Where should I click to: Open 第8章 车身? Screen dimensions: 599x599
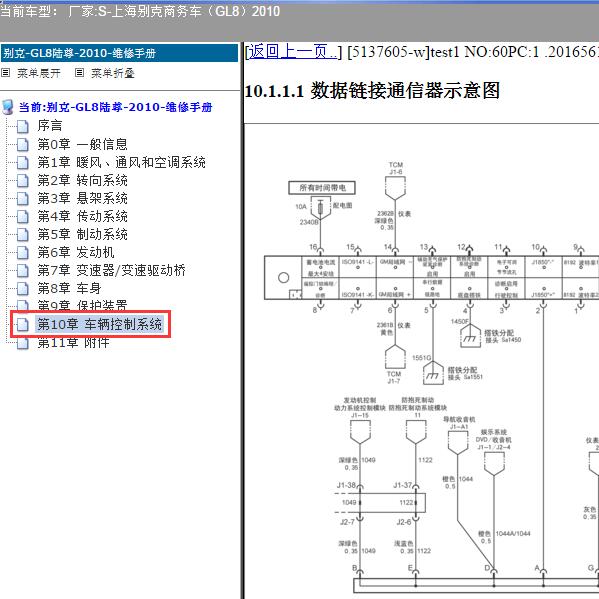pos(69,288)
